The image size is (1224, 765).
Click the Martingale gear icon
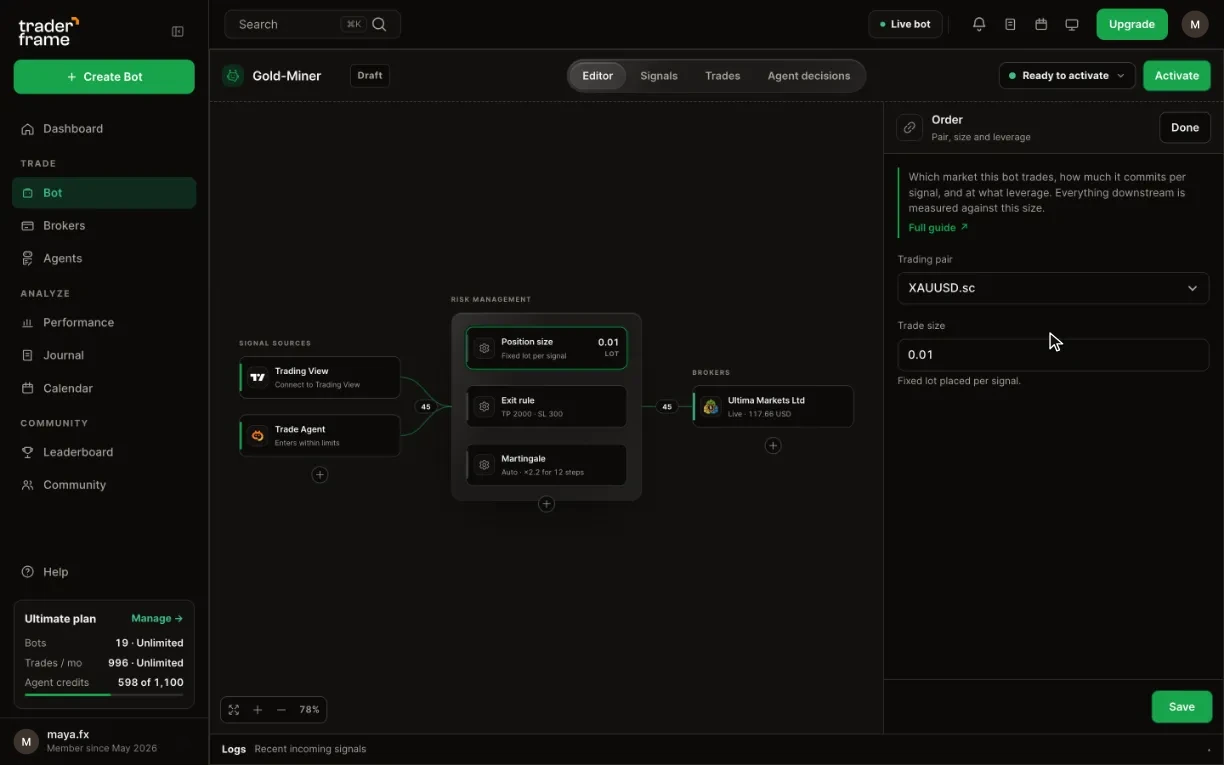(484, 465)
